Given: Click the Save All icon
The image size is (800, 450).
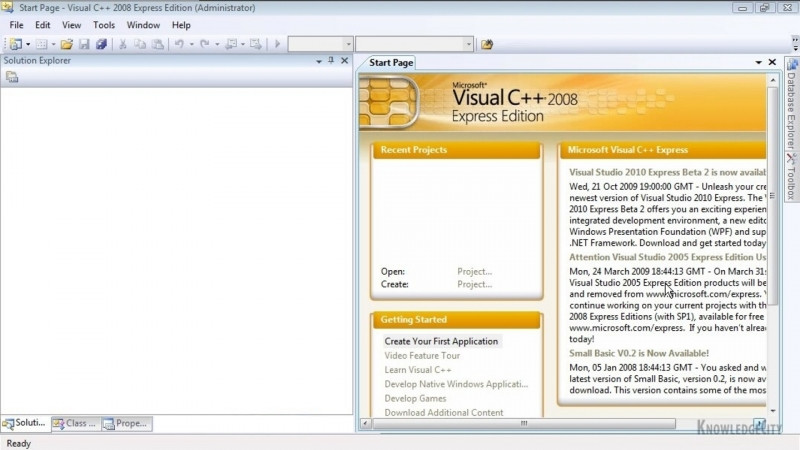Looking at the screenshot, I should [x=101, y=44].
